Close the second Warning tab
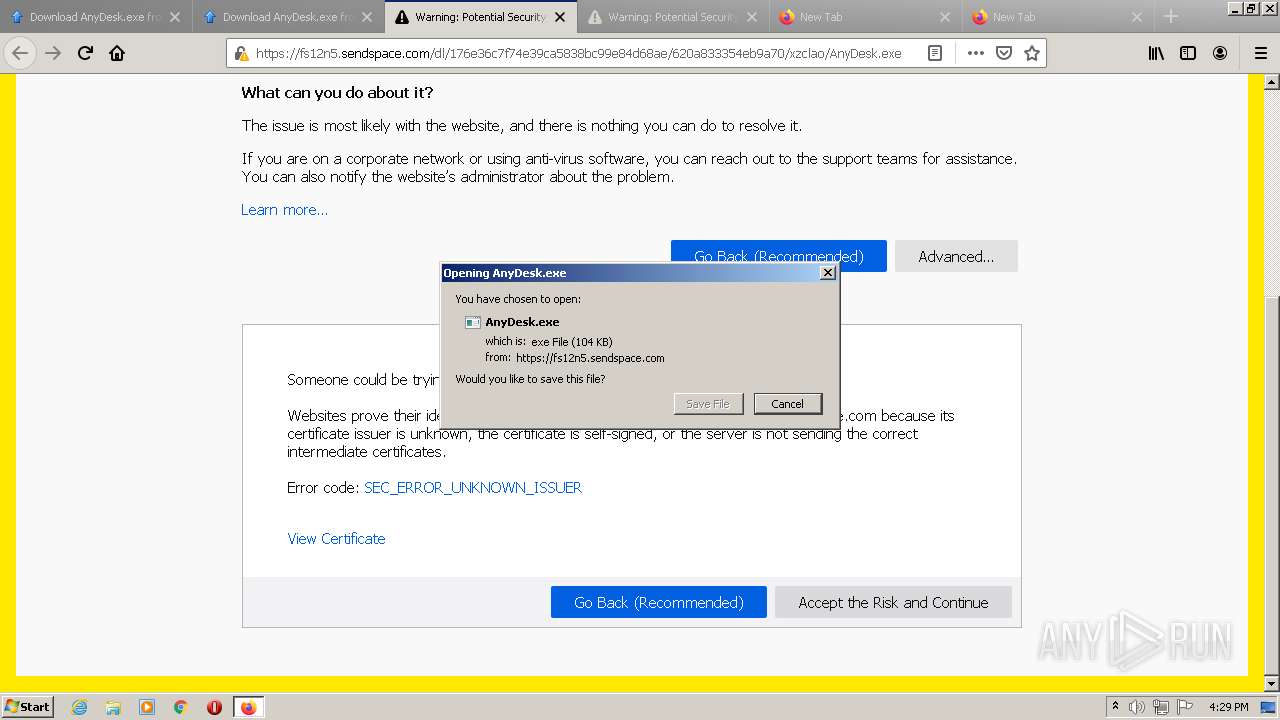The image size is (1280, 720). tap(752, 17)
